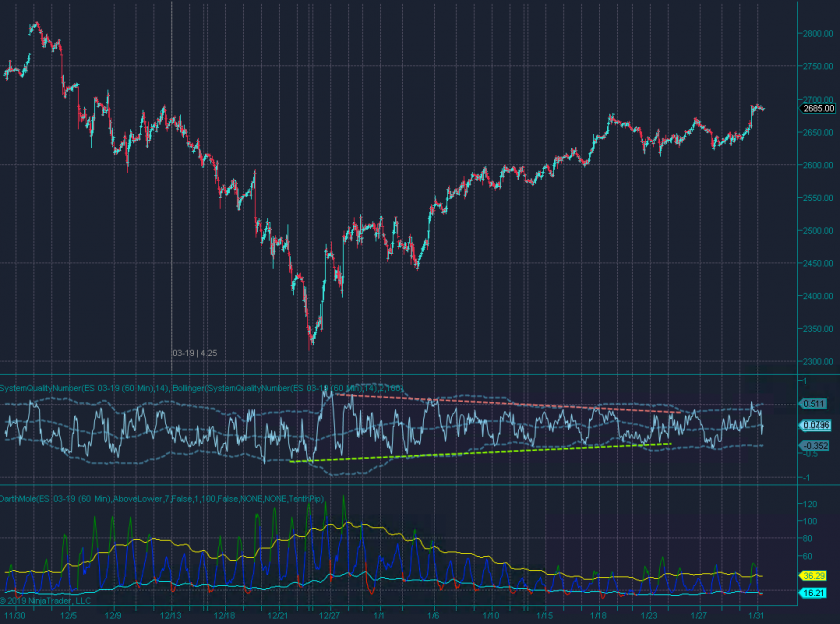The image size is (840, 624).
Task: Click the '03-19 | 4.25' chart label
Action: tap(194, 352)
